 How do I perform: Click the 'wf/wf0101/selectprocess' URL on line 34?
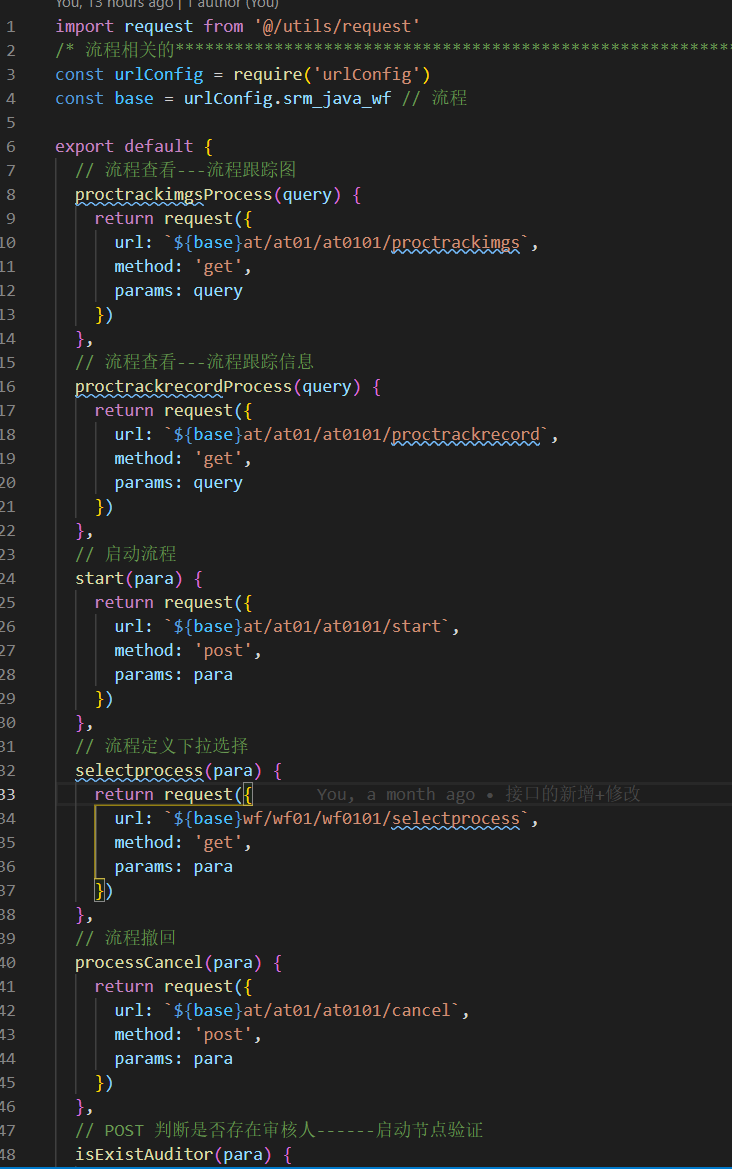click(x=382, y=819)
